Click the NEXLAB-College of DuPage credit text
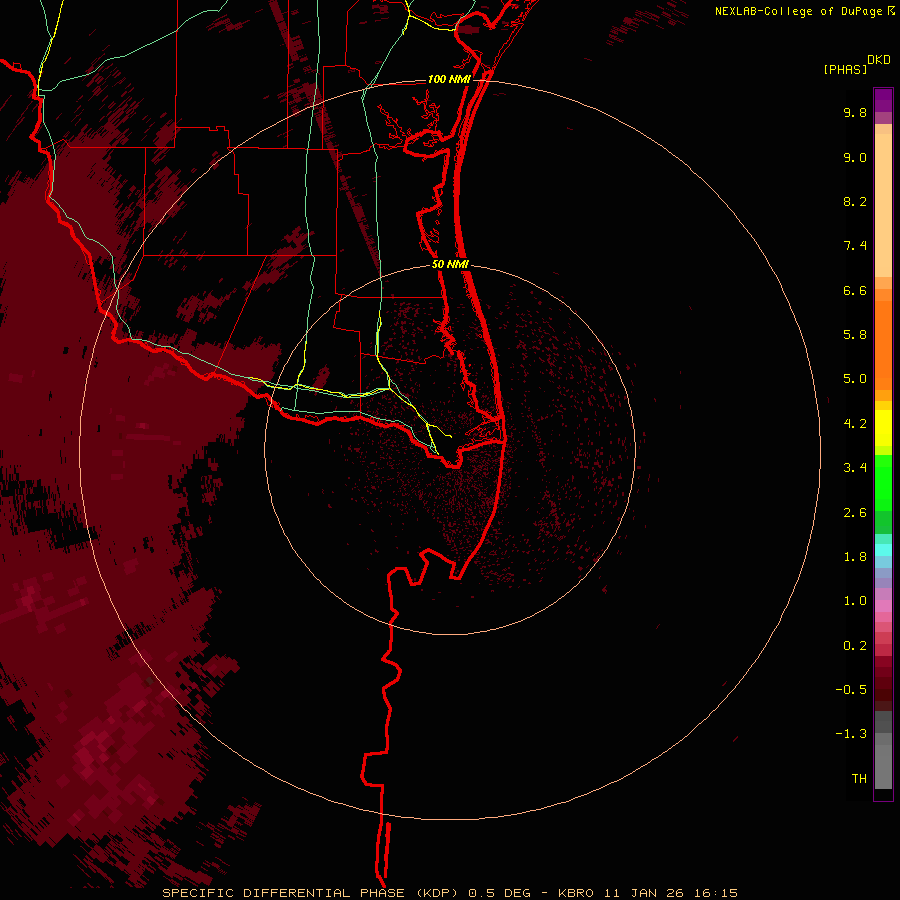Image resolution: width=900 pixels, height=900 pixels. pyautogui.click(x=799, y=11)
